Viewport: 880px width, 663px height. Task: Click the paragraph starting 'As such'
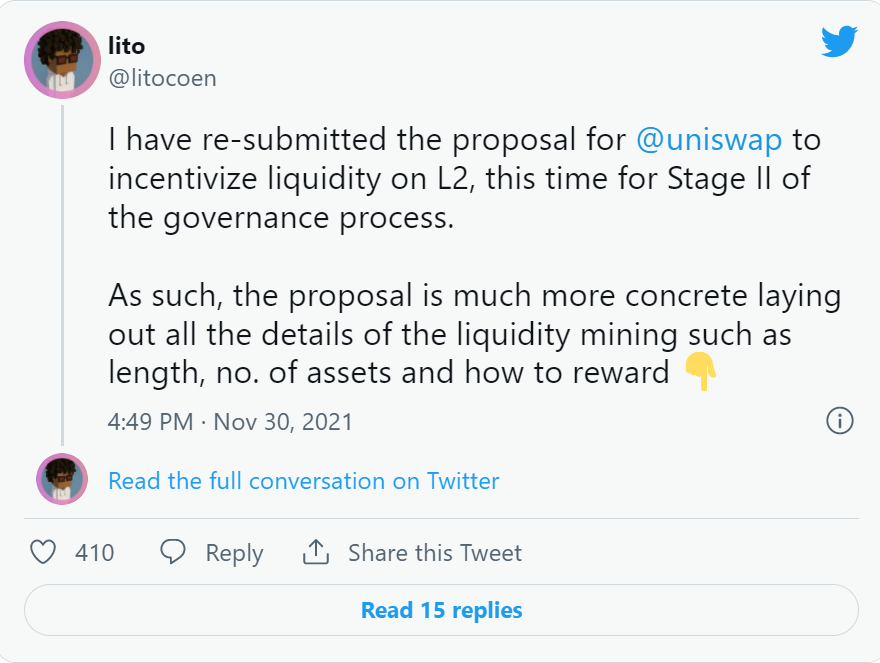[474, 335]
